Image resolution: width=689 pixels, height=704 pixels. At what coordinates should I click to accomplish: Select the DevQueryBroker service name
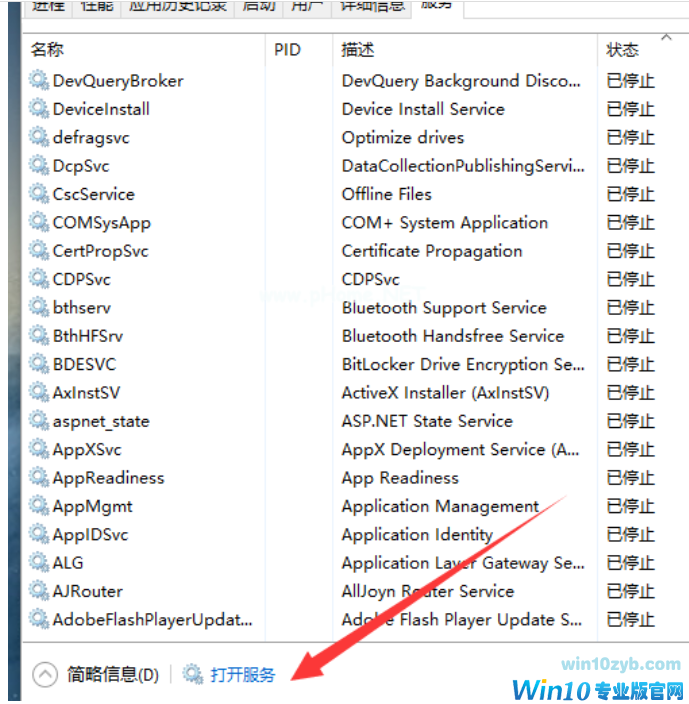click(x=118, y=81)
